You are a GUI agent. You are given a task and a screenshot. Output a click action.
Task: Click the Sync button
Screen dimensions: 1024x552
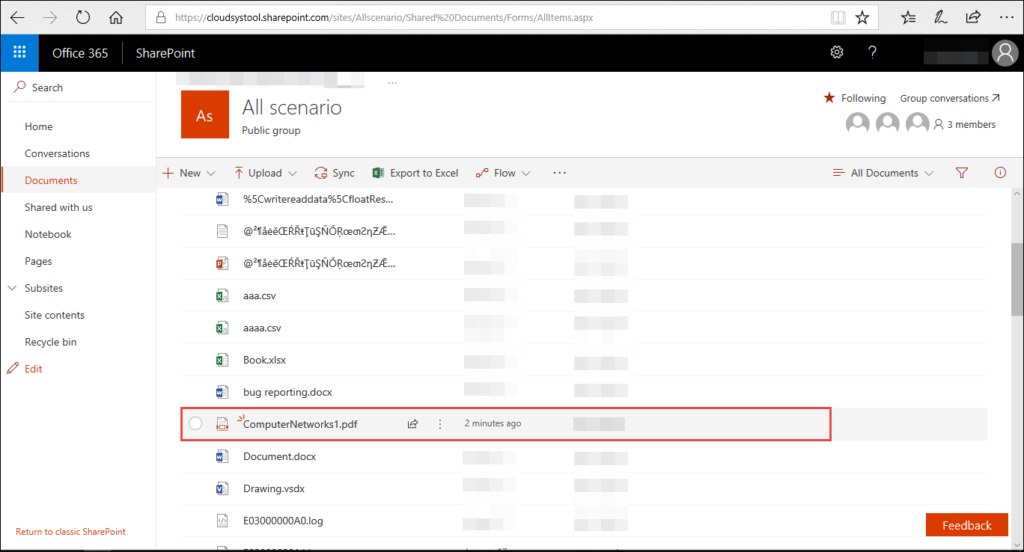coord(334,173)
